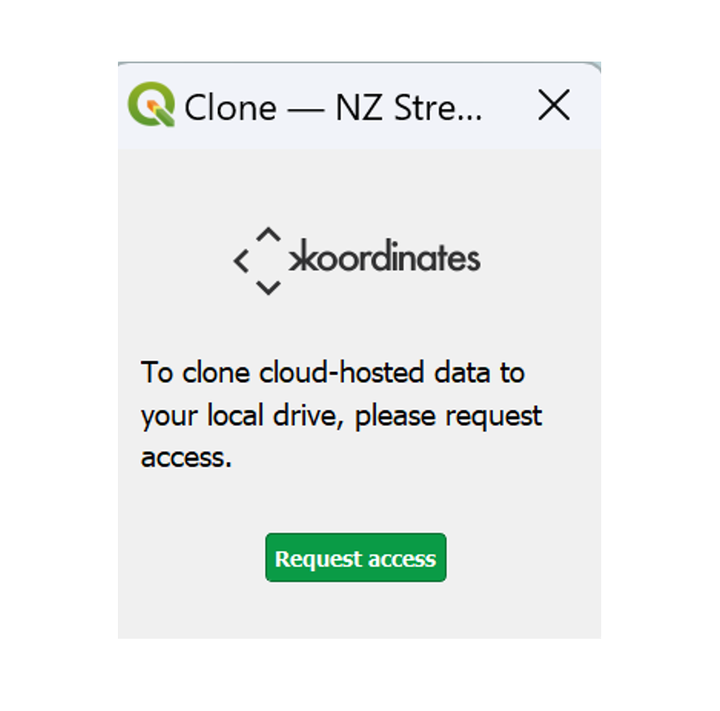Image resolution: width=720 pixels, height=711 pixels.
Task: Click the up chevron of Koordinates logo
Action: point(269,234)
